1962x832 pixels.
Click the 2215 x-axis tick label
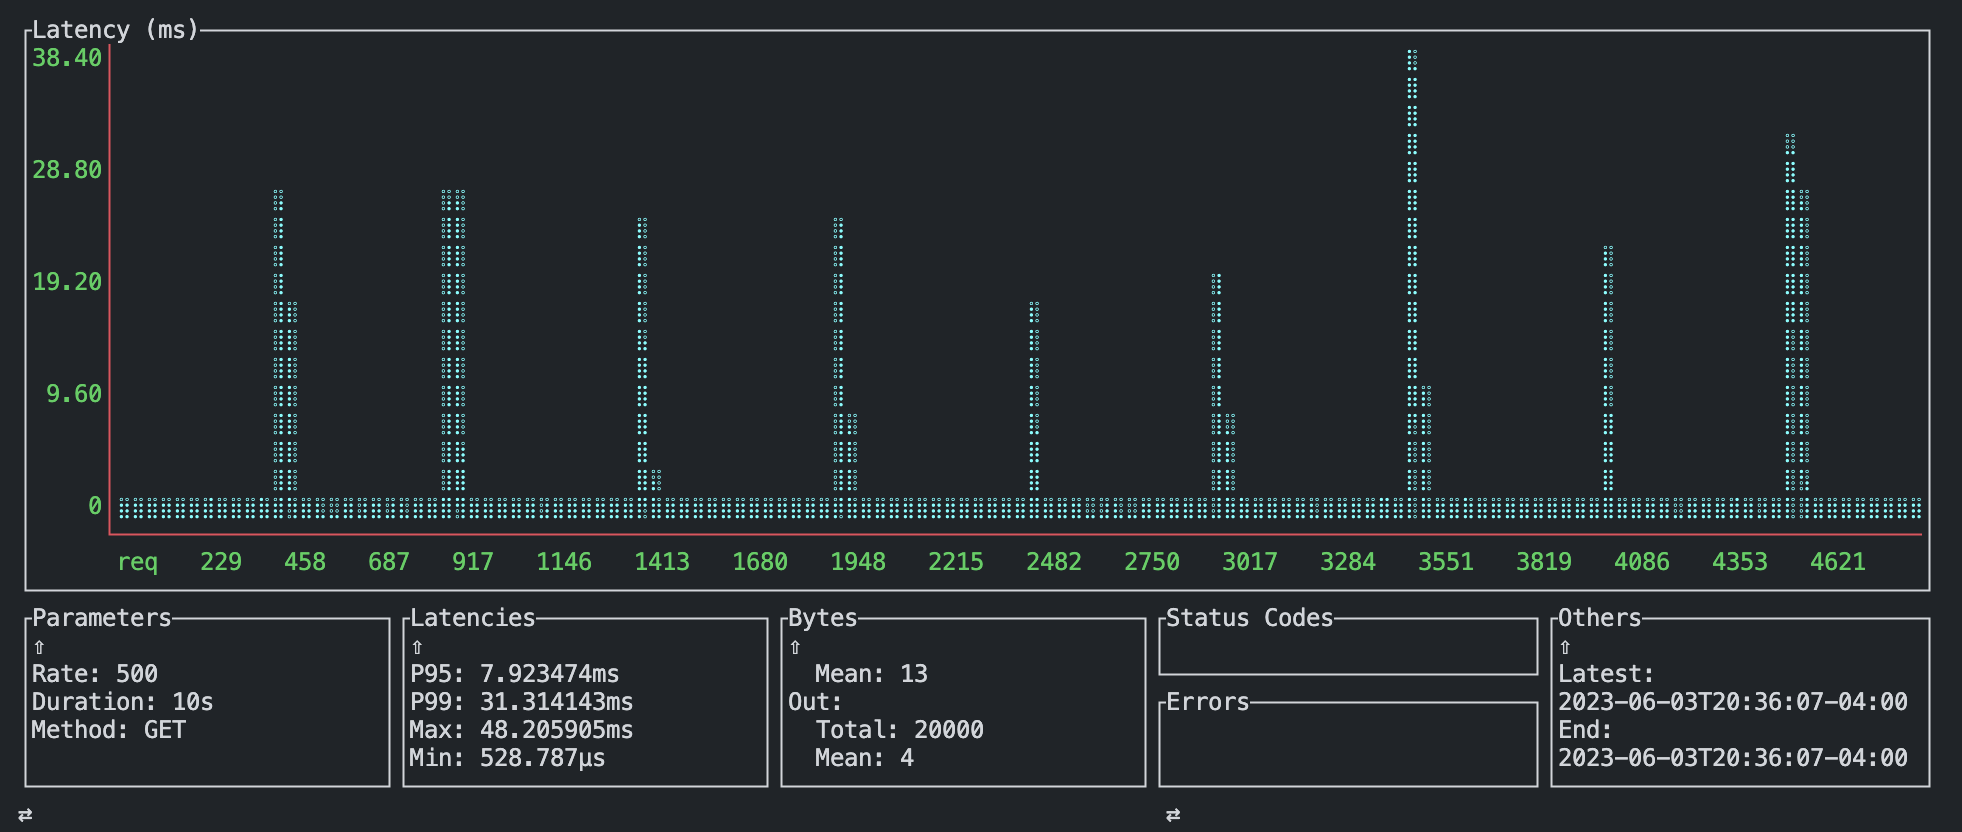[x=956, y=562]
